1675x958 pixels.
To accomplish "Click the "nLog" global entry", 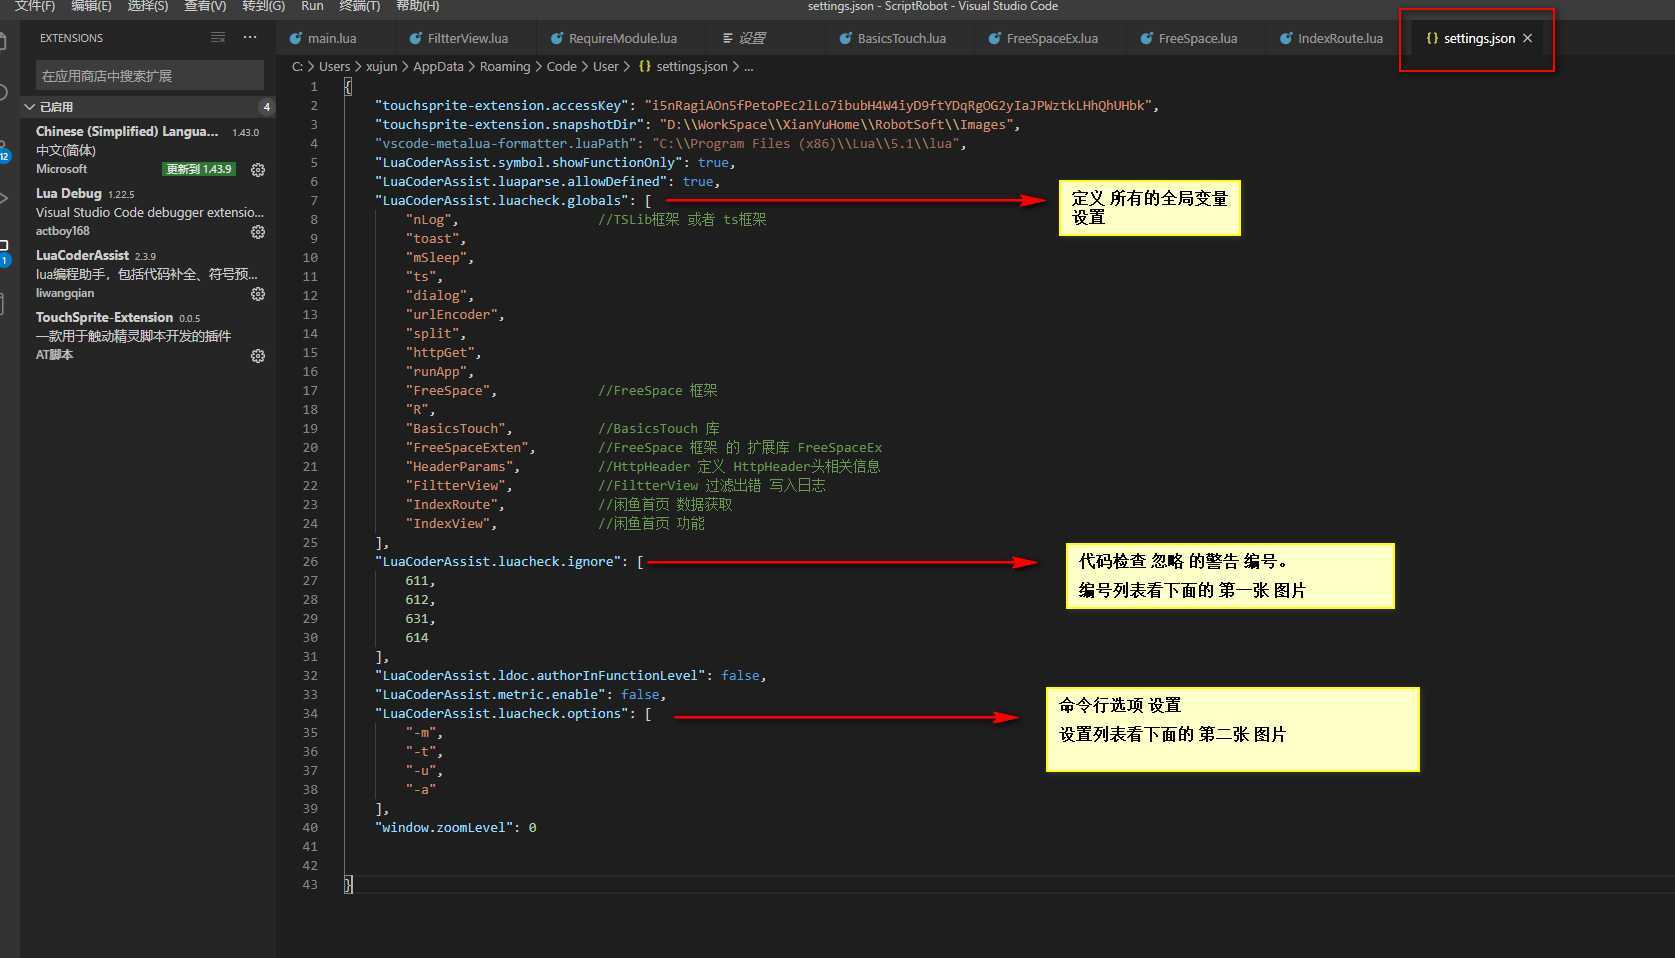I will 428,219.
